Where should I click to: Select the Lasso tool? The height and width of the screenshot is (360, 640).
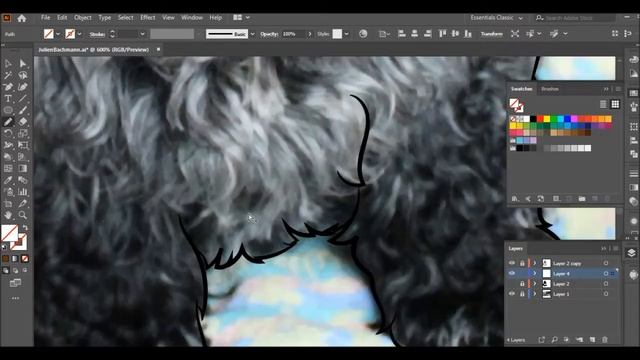tap(23, 75)
